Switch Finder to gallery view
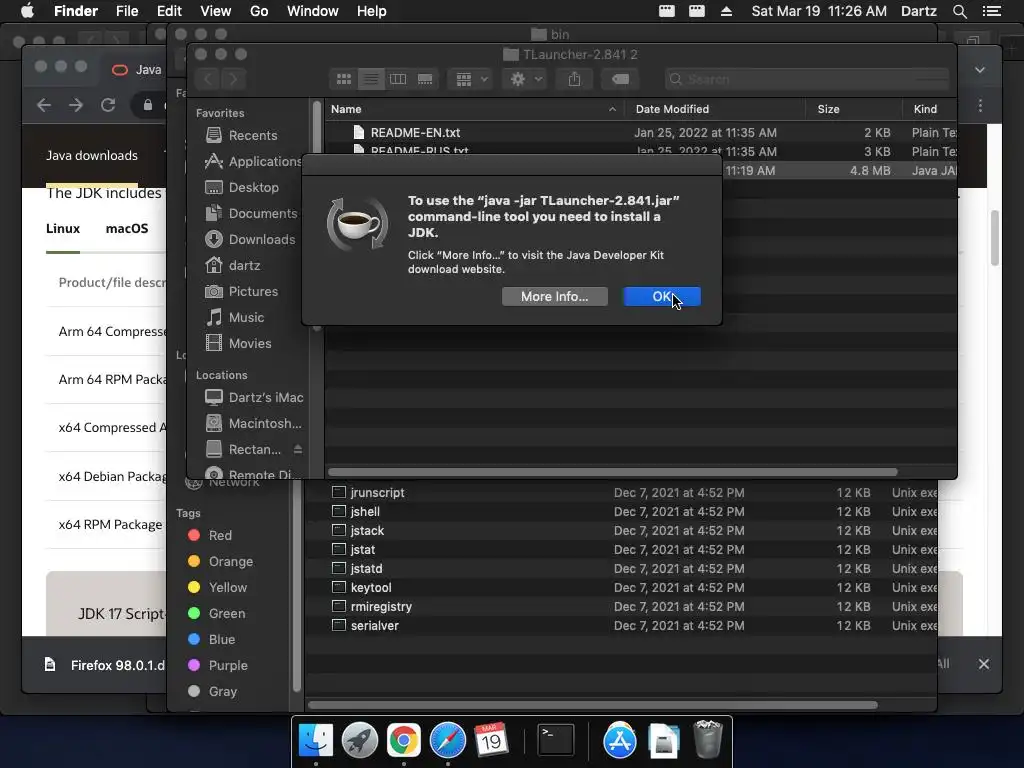 [424, 79]
